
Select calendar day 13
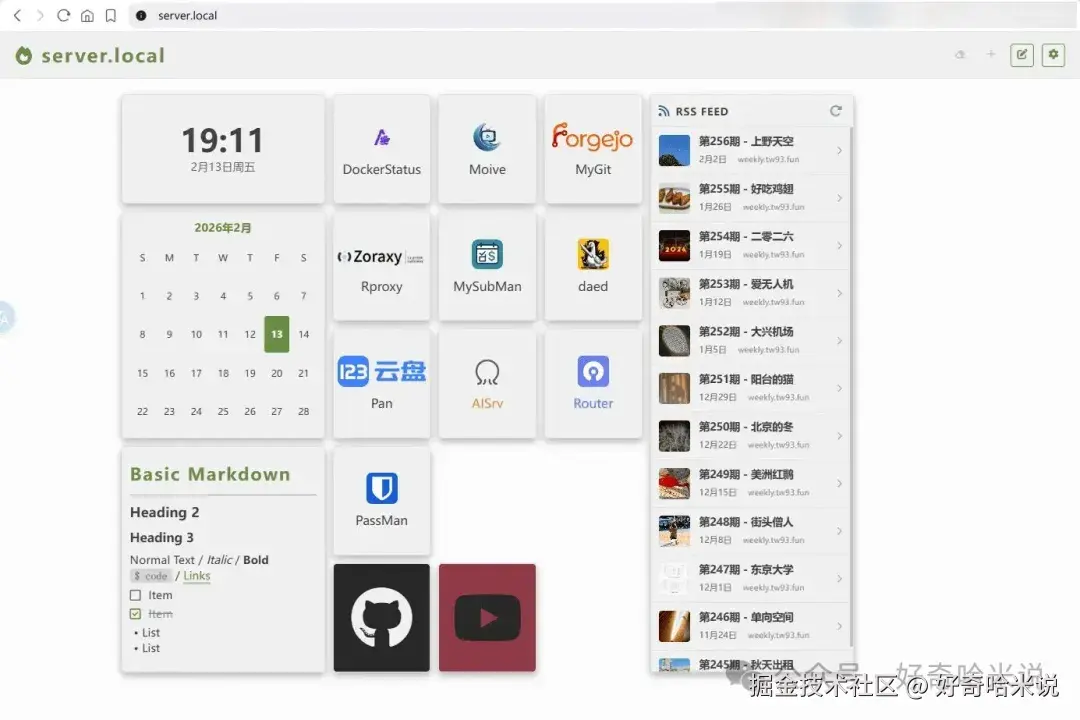pos(276,334)
